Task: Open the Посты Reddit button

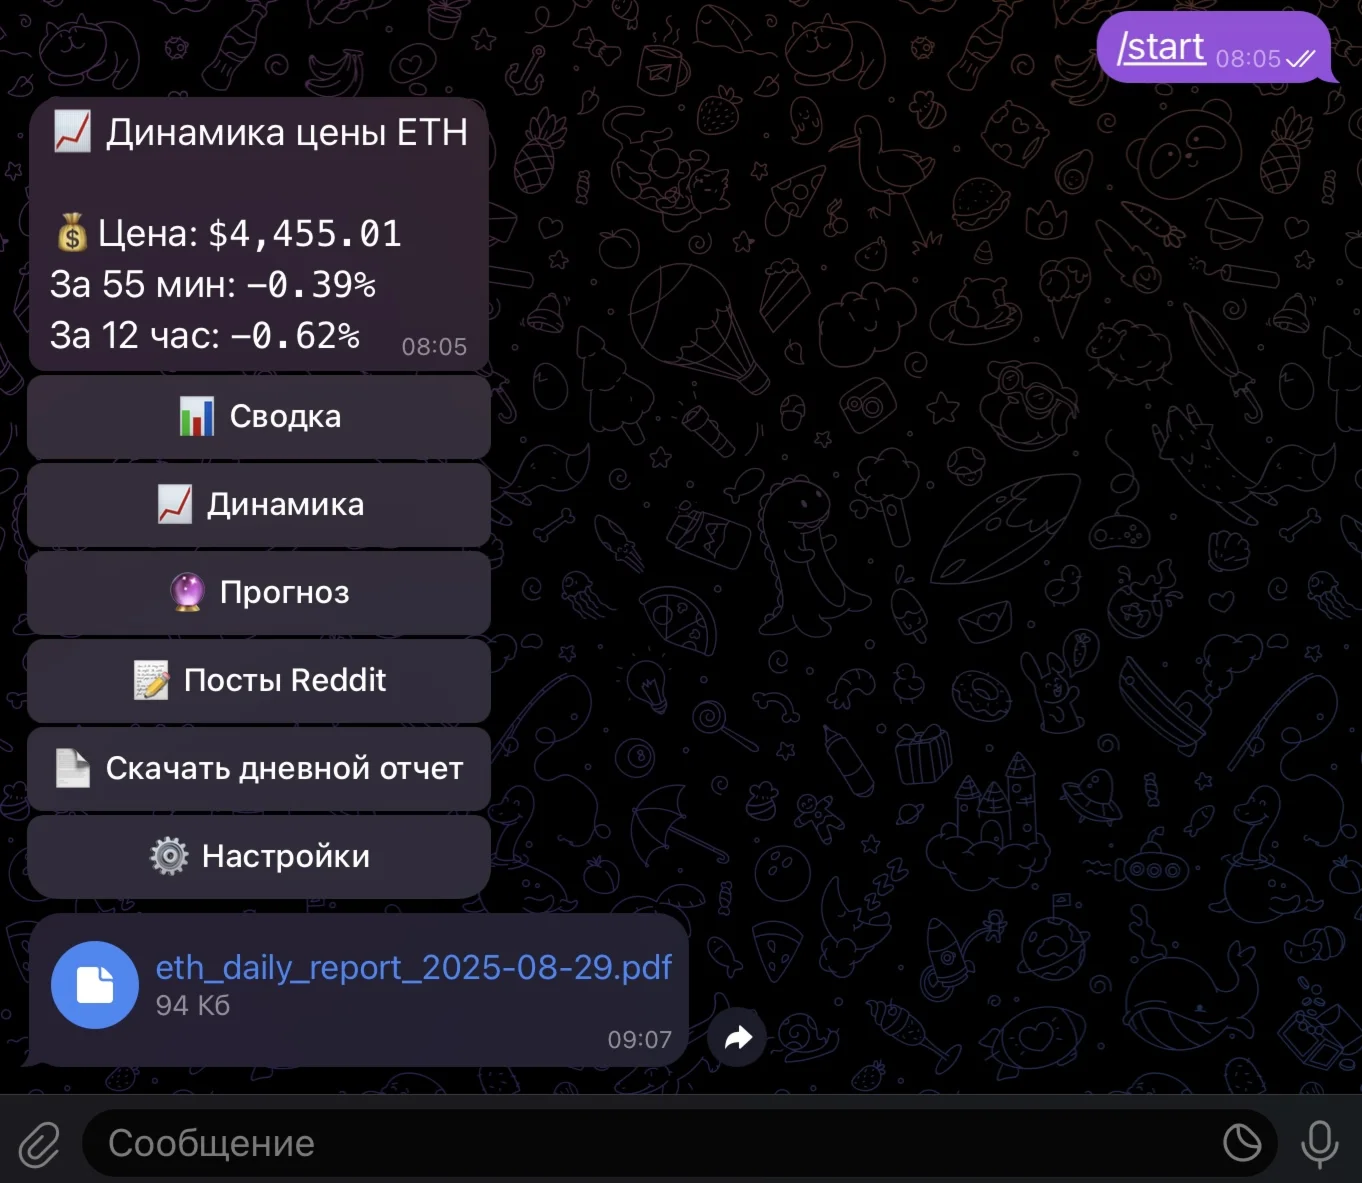Action: (259, 681)
